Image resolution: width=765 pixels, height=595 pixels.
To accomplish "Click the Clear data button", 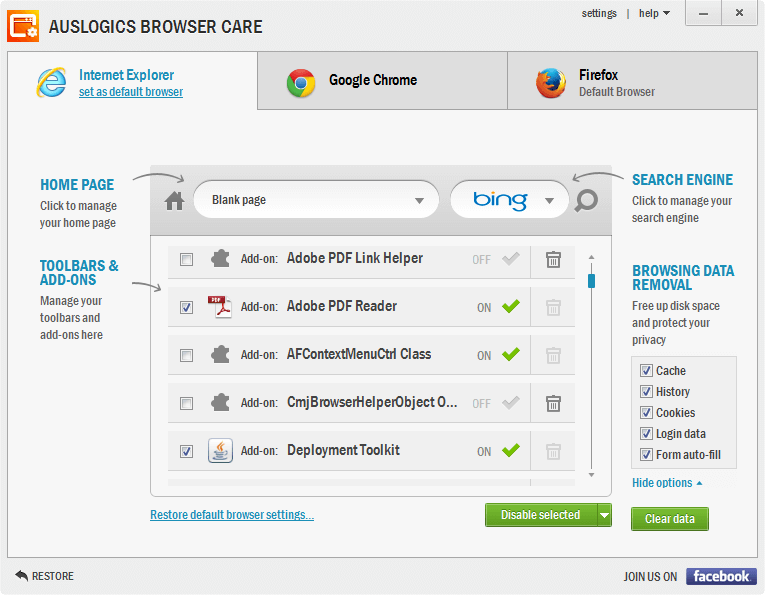I will pyautogui.click(x=669, y=519).
